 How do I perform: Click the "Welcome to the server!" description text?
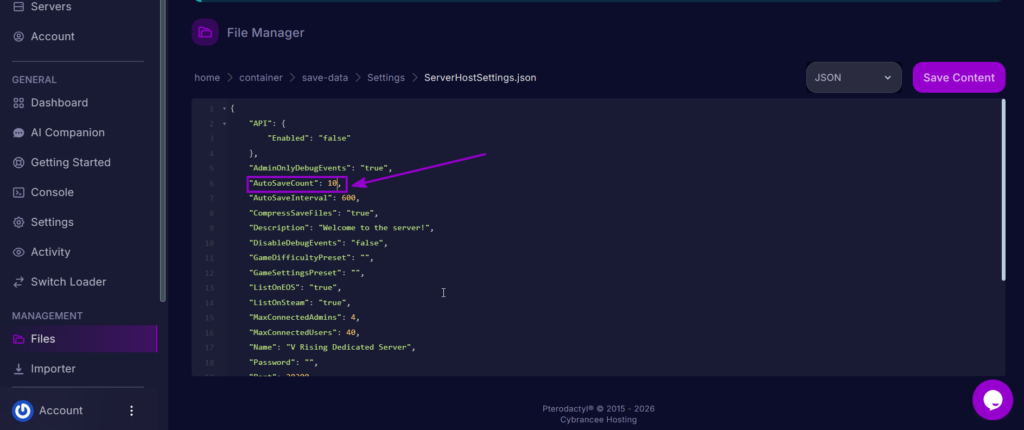(374, 228)
